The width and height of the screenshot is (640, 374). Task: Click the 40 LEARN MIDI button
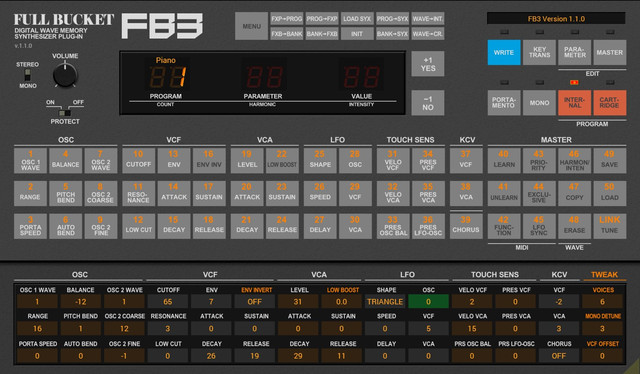tap(504, 160)
